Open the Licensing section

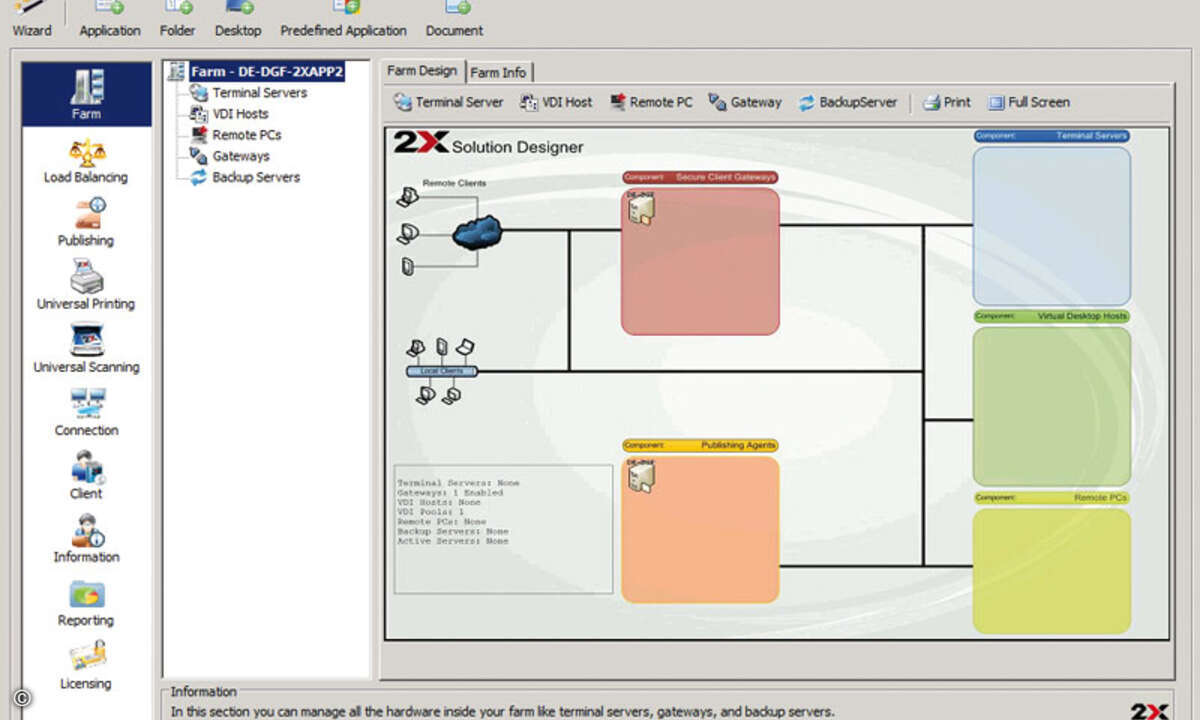tap(86, 666)
